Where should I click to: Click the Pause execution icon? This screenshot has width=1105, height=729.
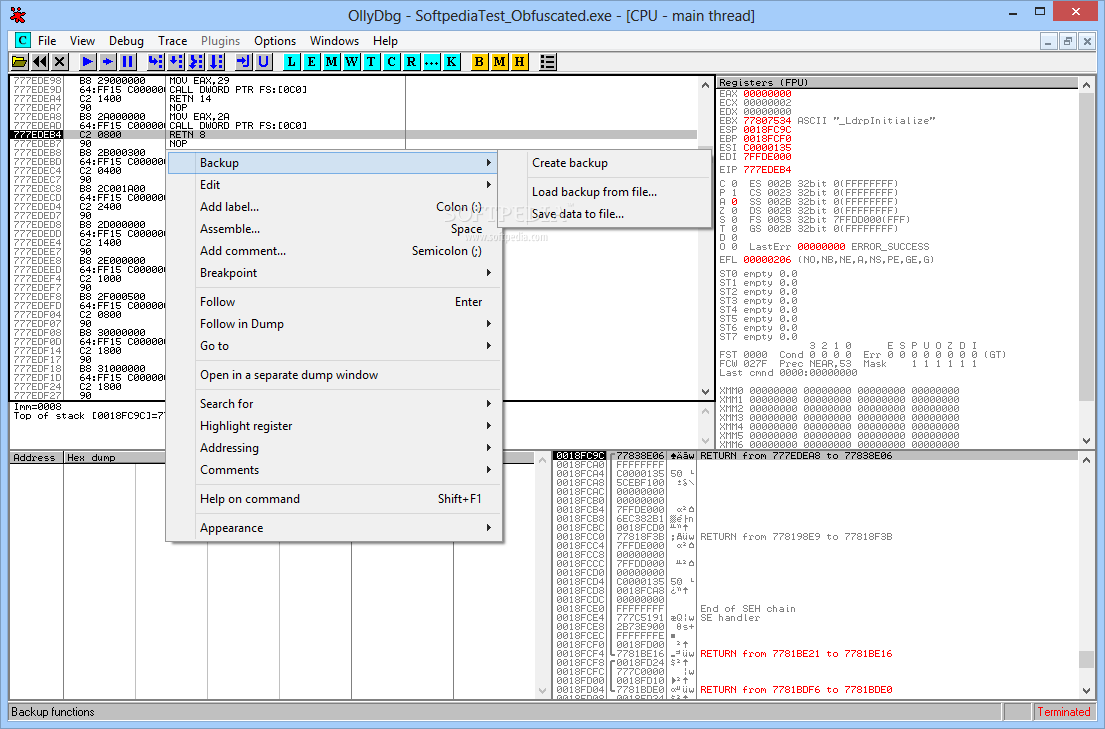click(128, 62)
